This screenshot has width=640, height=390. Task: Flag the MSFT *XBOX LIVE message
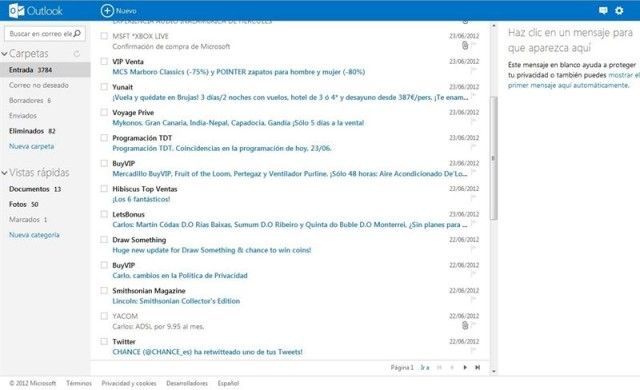pos(473,45)
